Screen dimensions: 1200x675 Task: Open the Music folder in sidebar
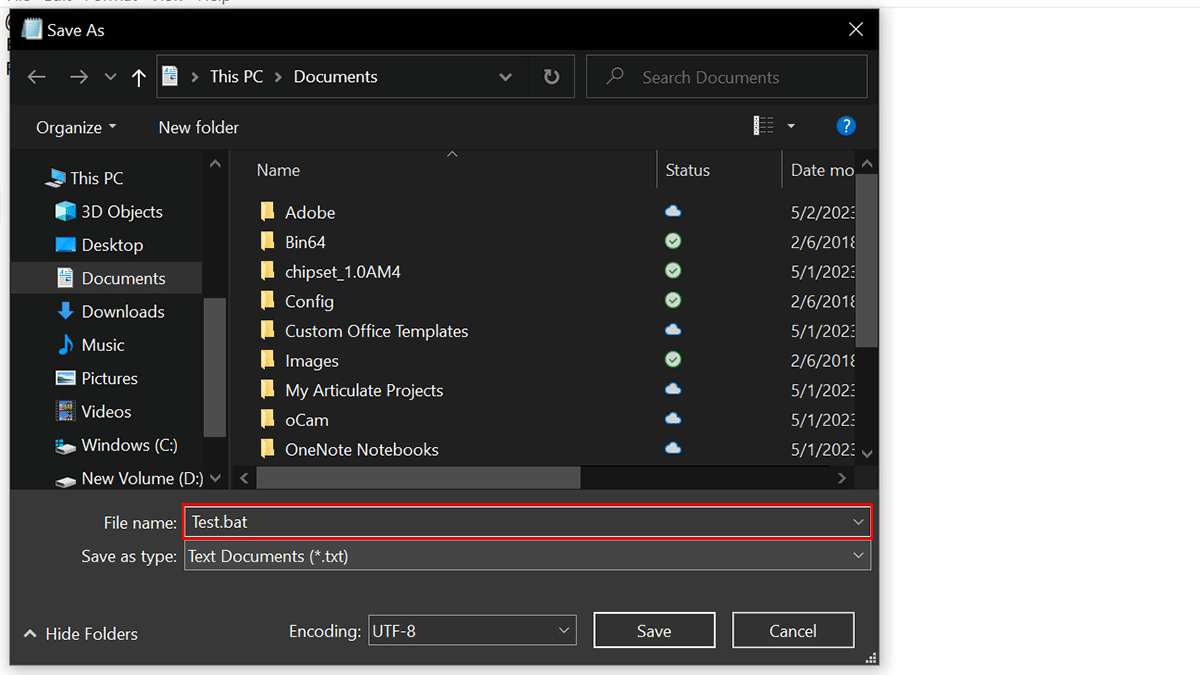pos(102,345)
